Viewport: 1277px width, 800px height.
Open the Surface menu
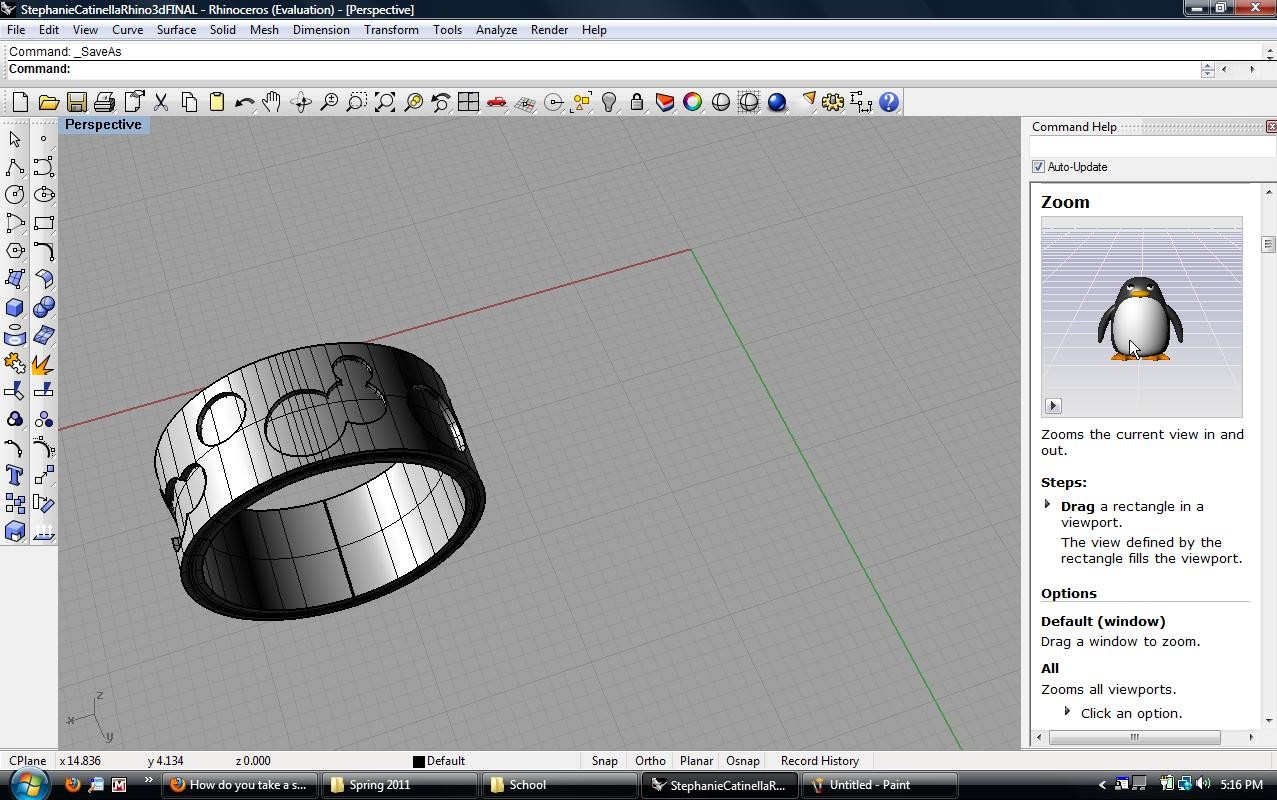(x=176, y=30)
